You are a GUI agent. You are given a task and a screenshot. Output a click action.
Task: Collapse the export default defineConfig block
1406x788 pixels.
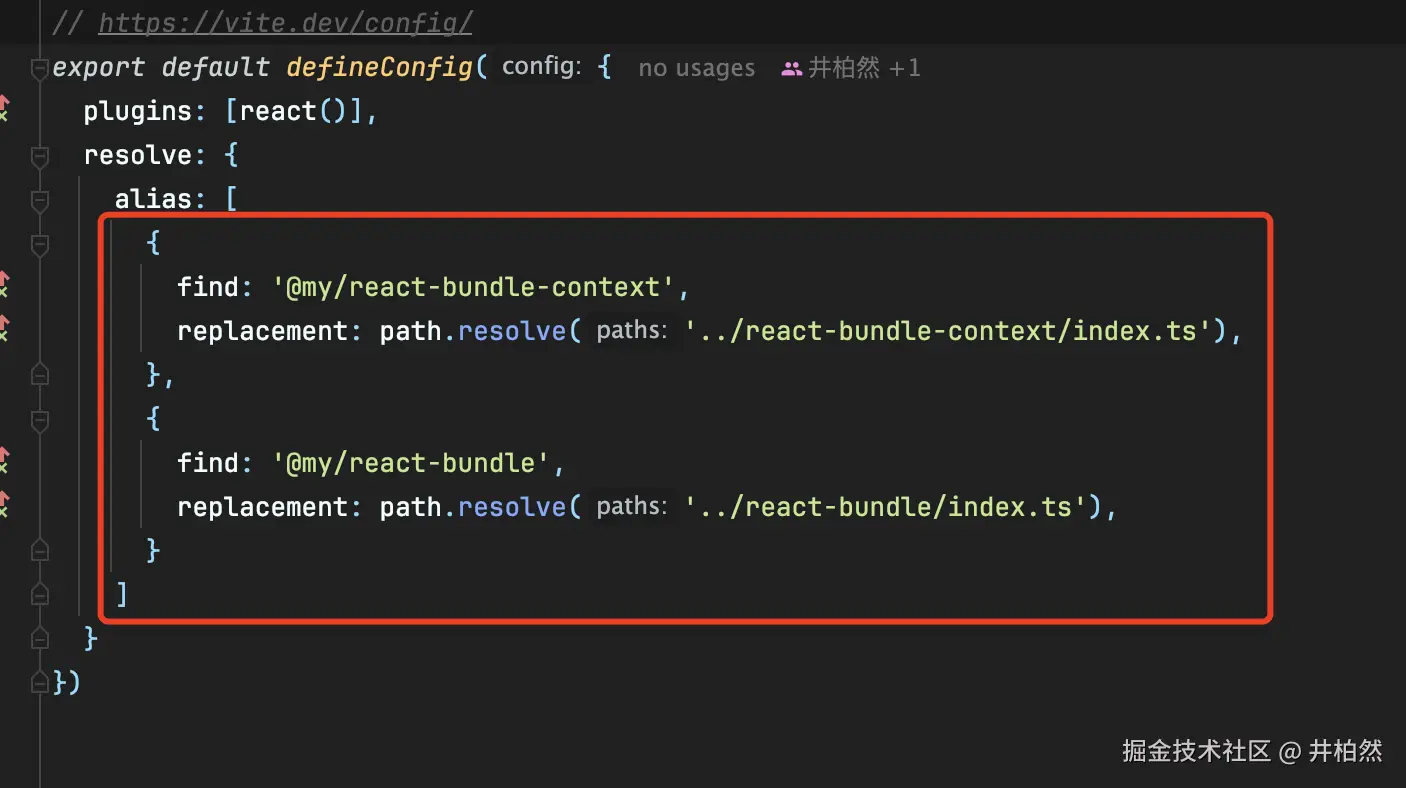point(40,68)
